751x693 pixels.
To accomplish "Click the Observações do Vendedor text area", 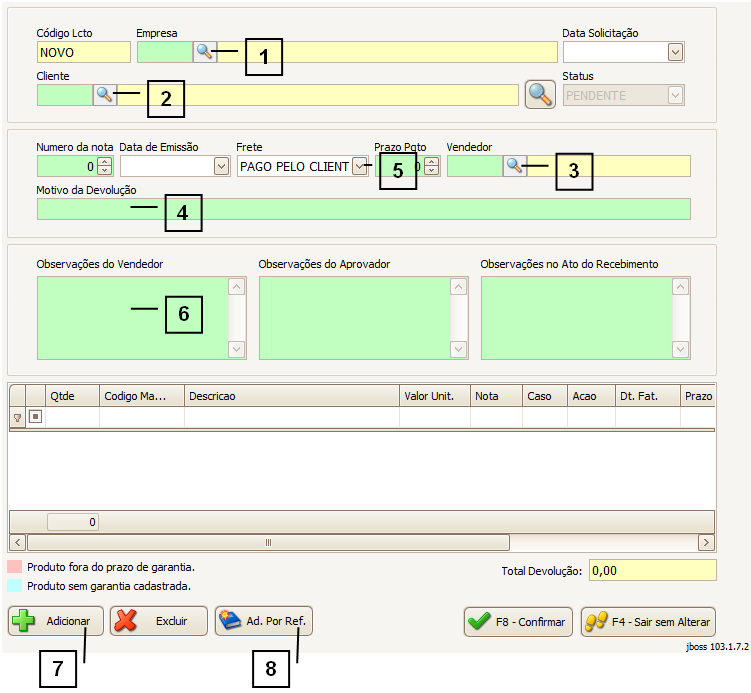I will (132, 317).
